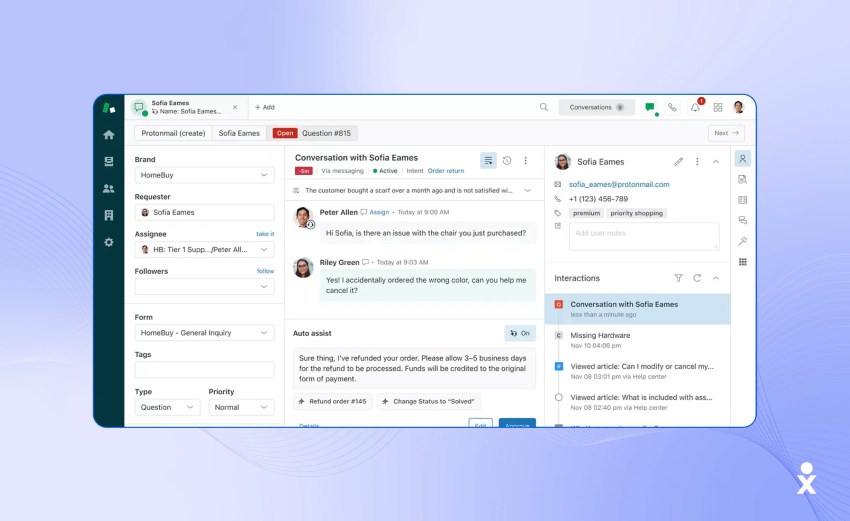The image size is (850, 521).
Task: Open the knowledge search panel icon
Action: click(743, 179)
